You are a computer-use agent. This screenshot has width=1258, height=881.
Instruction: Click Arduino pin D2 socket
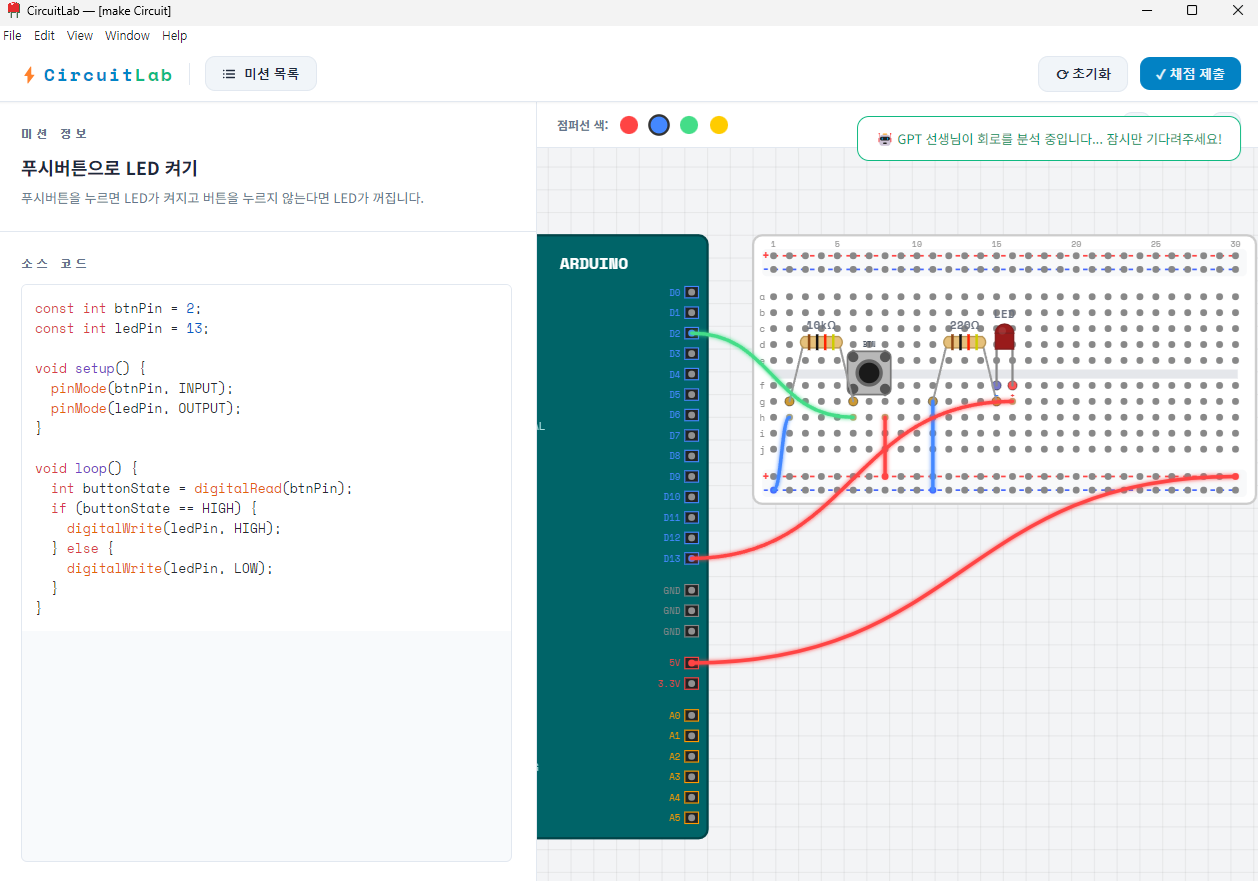click(691, 333)
